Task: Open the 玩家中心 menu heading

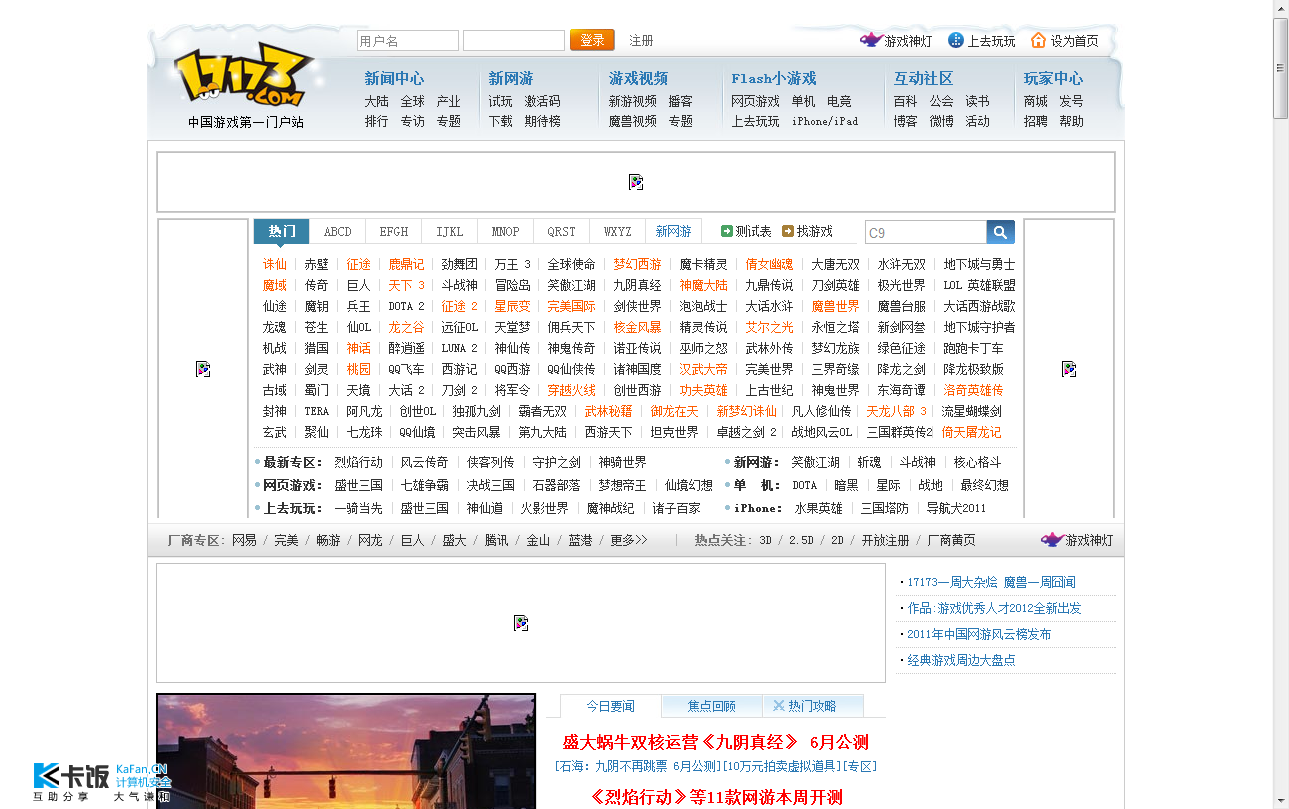Action: tap(1053, 78)
